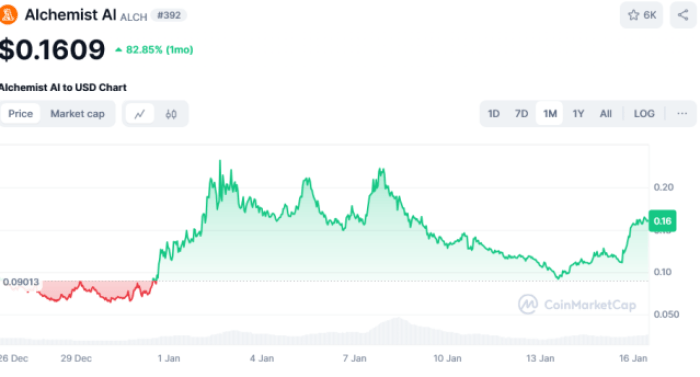Choose the 1Y time range
The height and width of the screenshot is (377, 700).
click(x=578, y=113)
